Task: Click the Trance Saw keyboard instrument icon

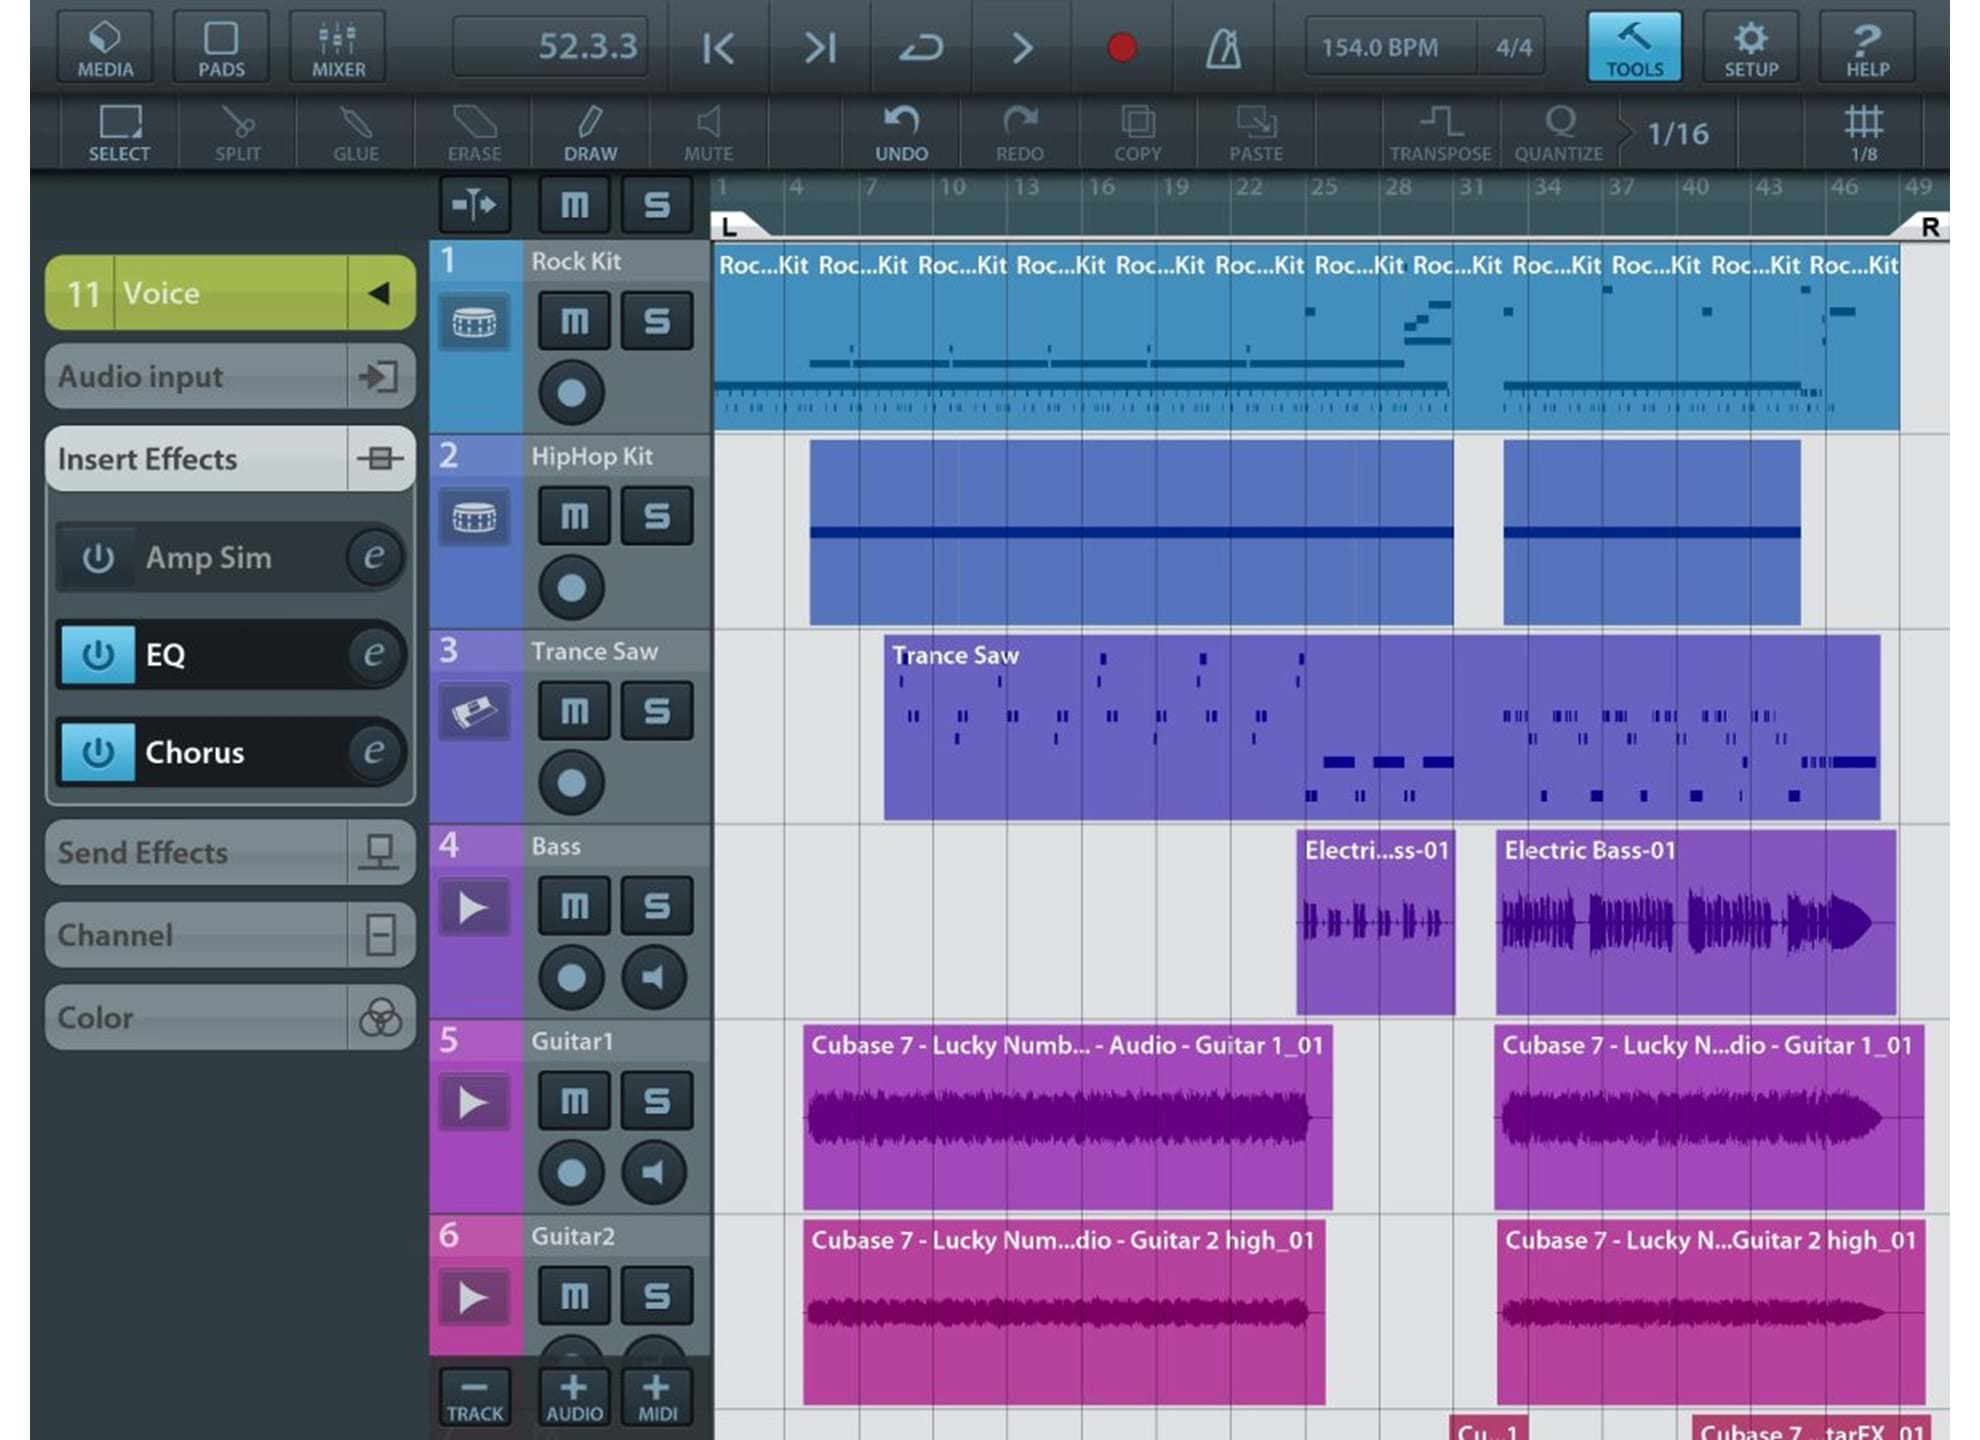Action: 474,712
